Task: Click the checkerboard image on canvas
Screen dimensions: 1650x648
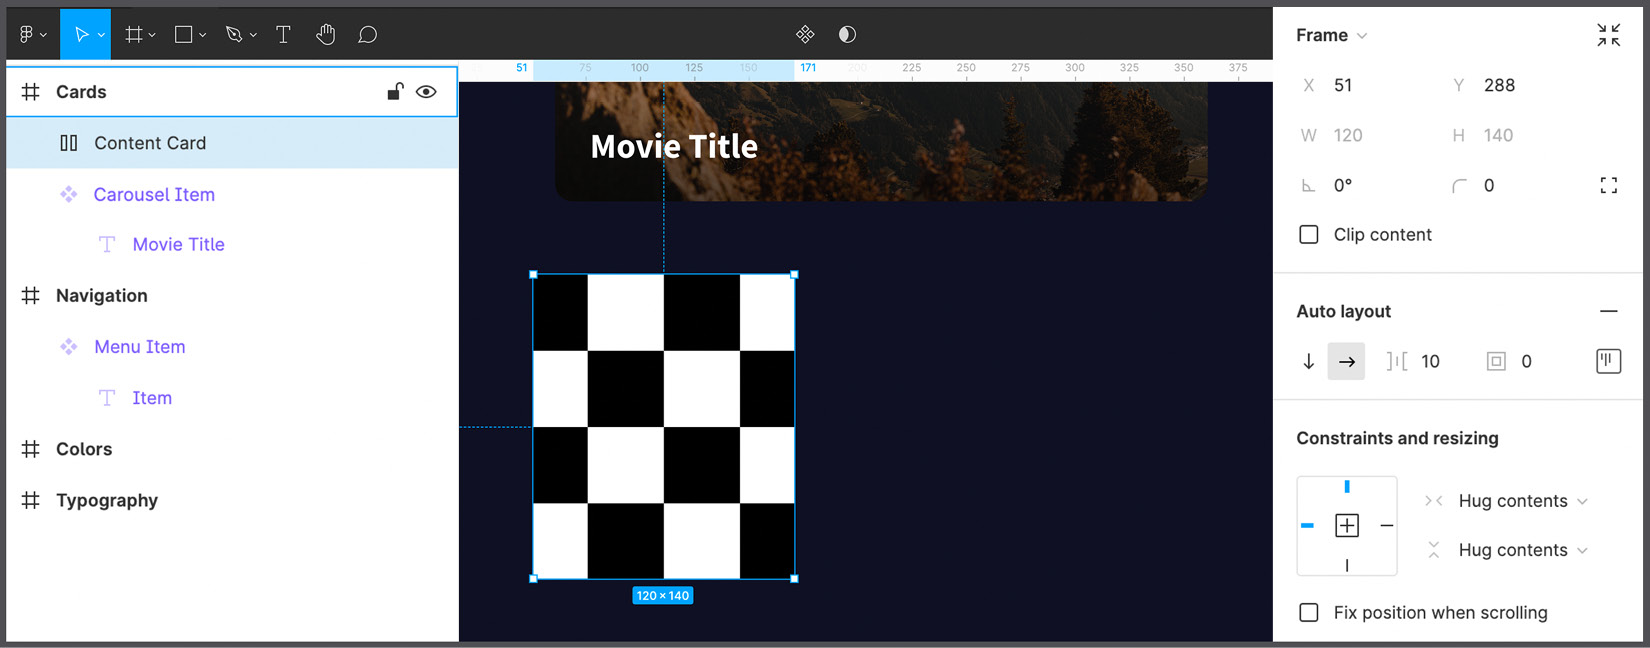Action: [664, 426]
